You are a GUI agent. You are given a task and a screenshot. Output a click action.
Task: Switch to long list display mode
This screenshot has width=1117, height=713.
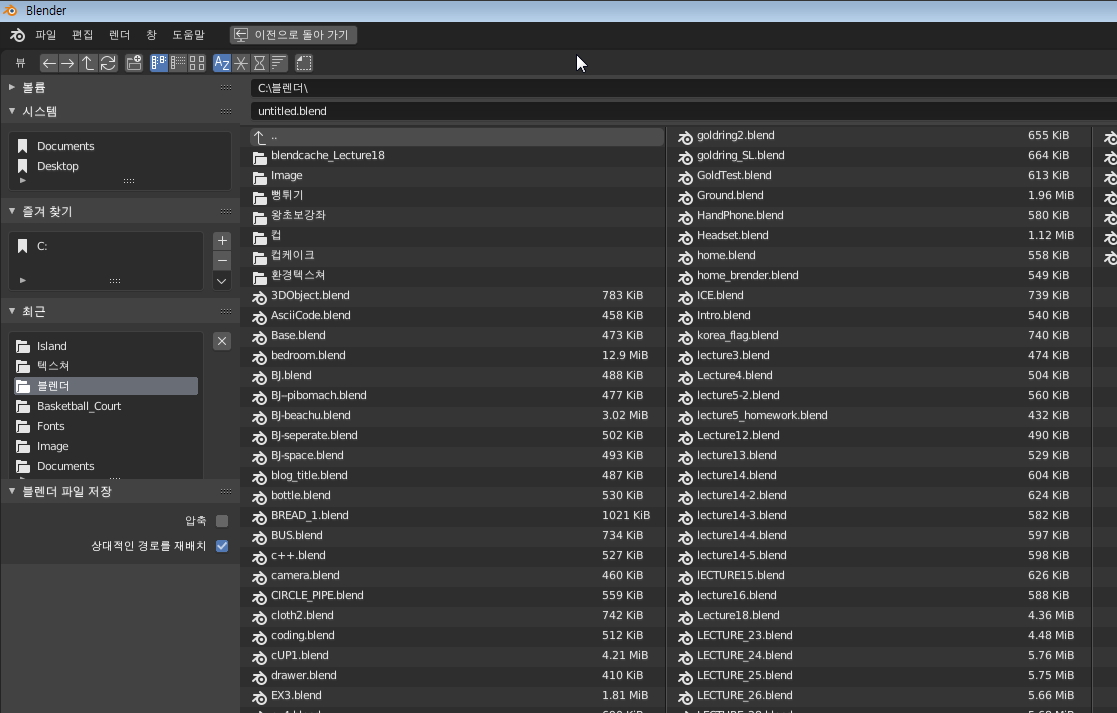pyautogui.click(x=178, y=63)
